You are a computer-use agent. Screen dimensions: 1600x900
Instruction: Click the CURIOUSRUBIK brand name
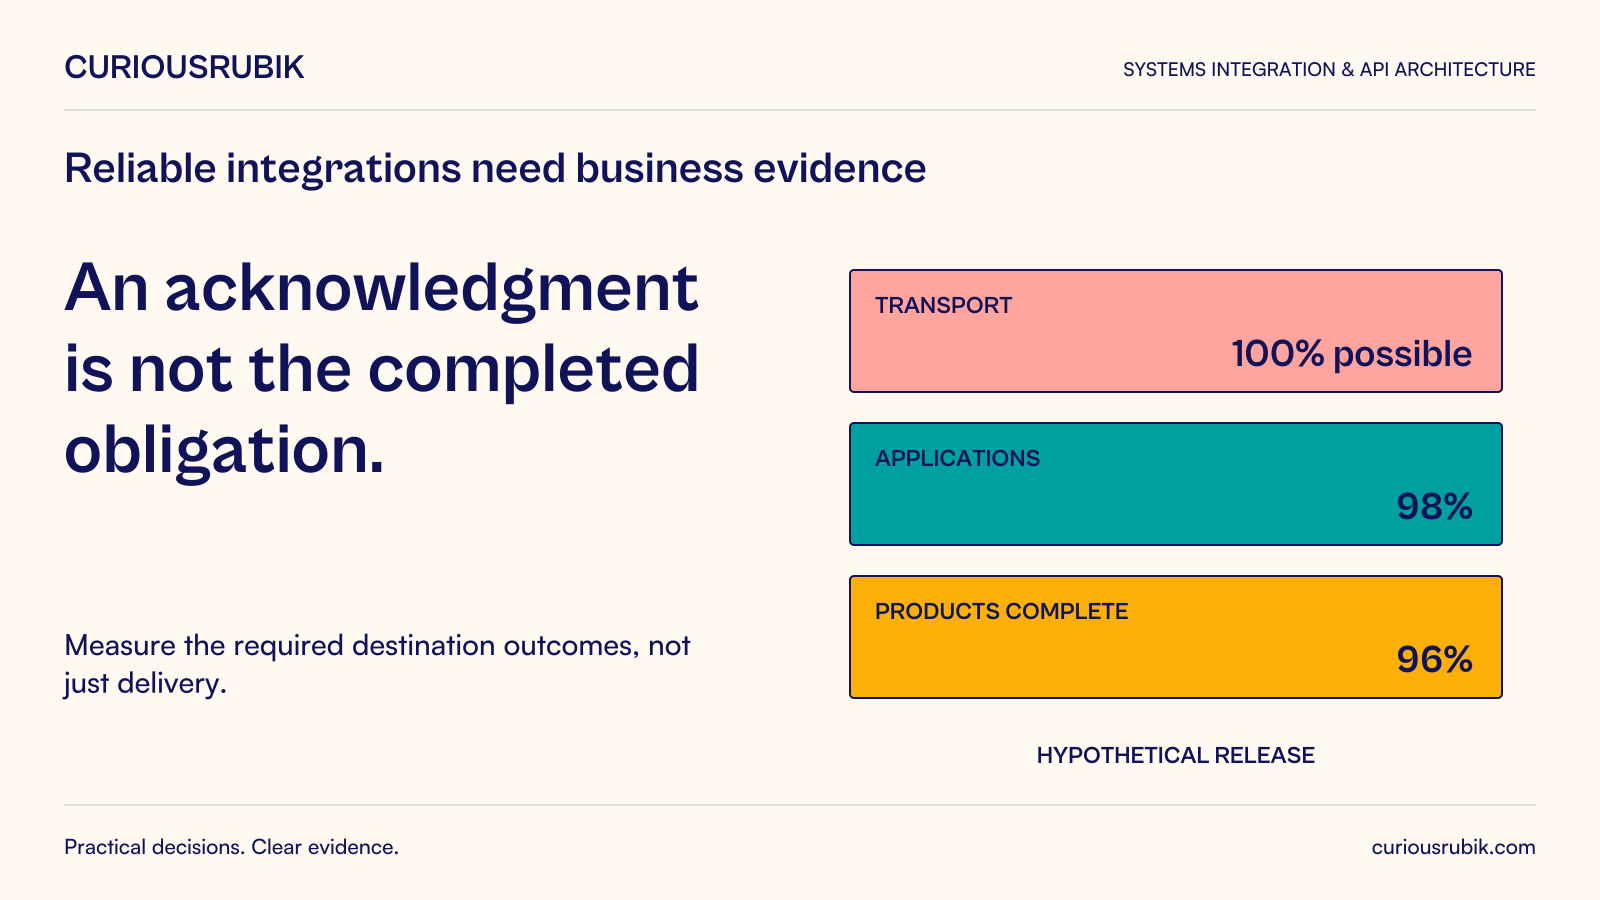[x=184, y=67]
